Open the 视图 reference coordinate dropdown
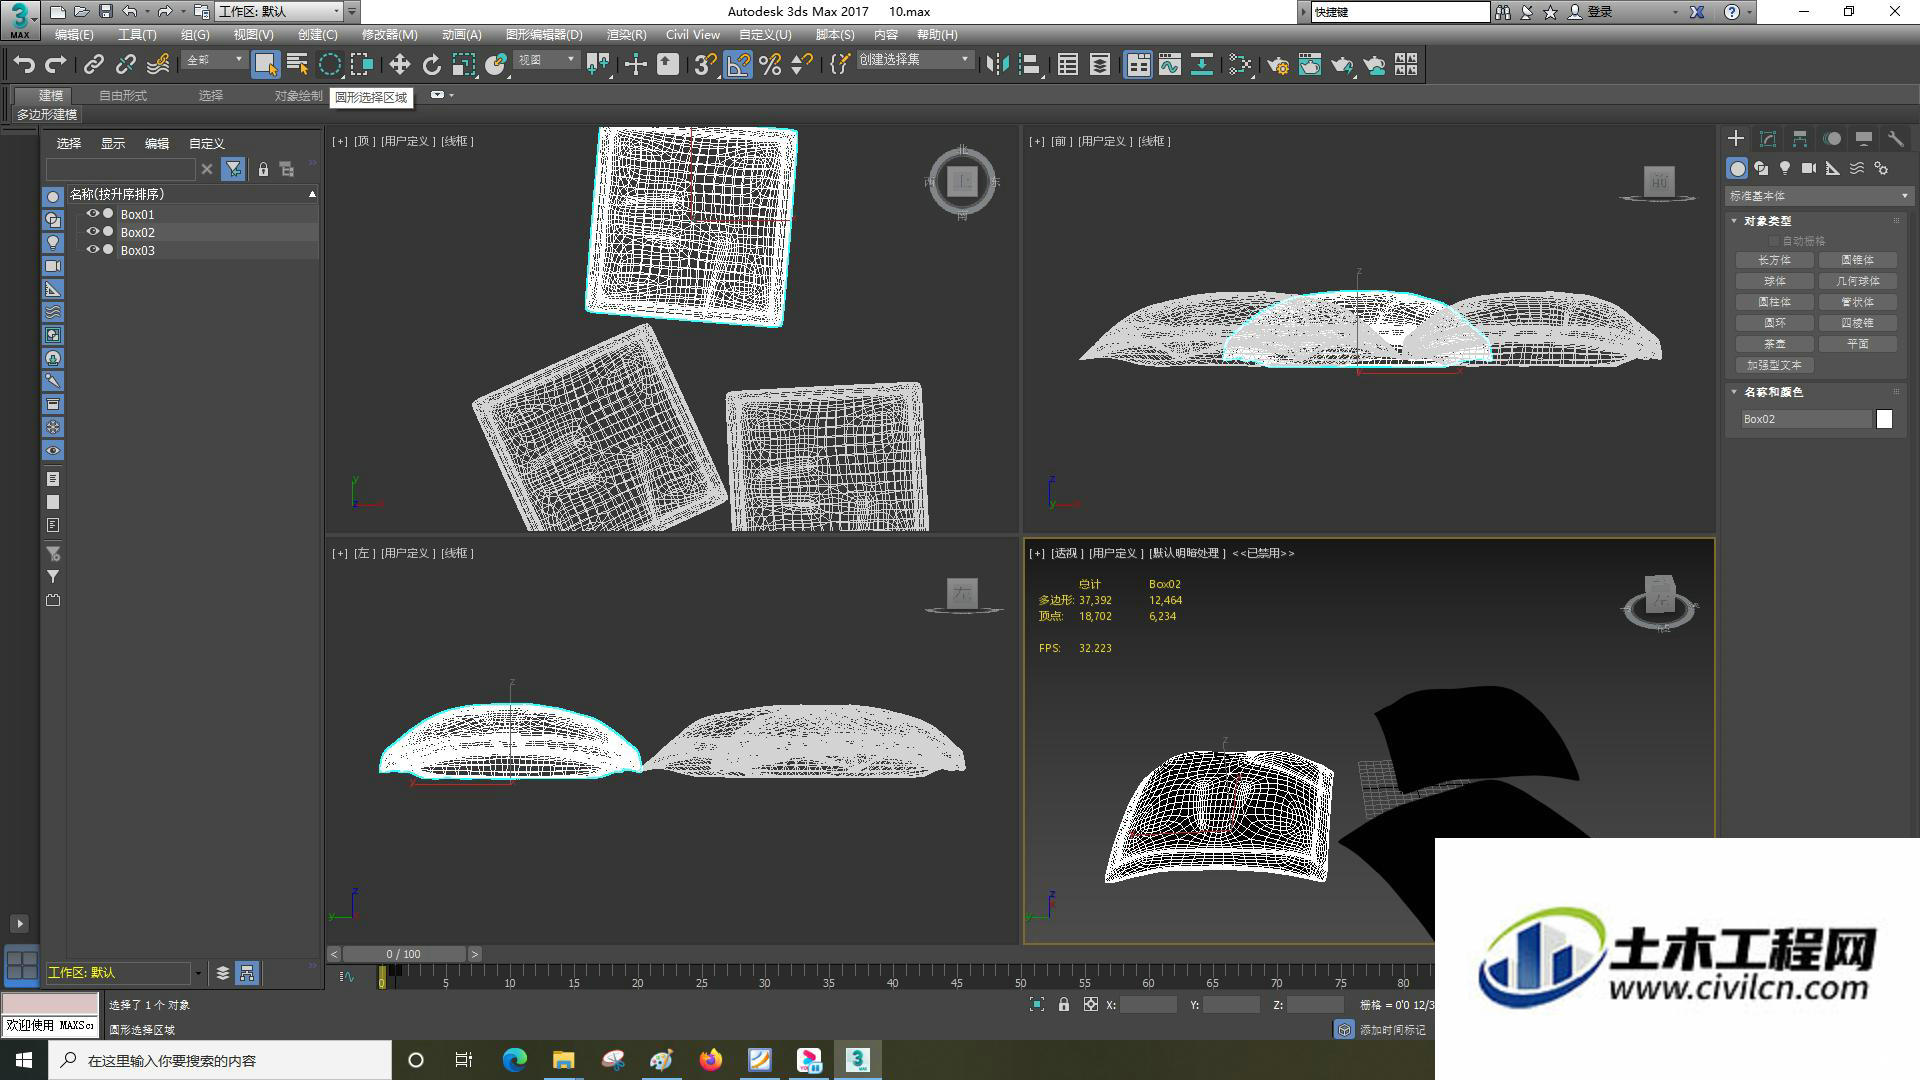 tap(546, 60)
